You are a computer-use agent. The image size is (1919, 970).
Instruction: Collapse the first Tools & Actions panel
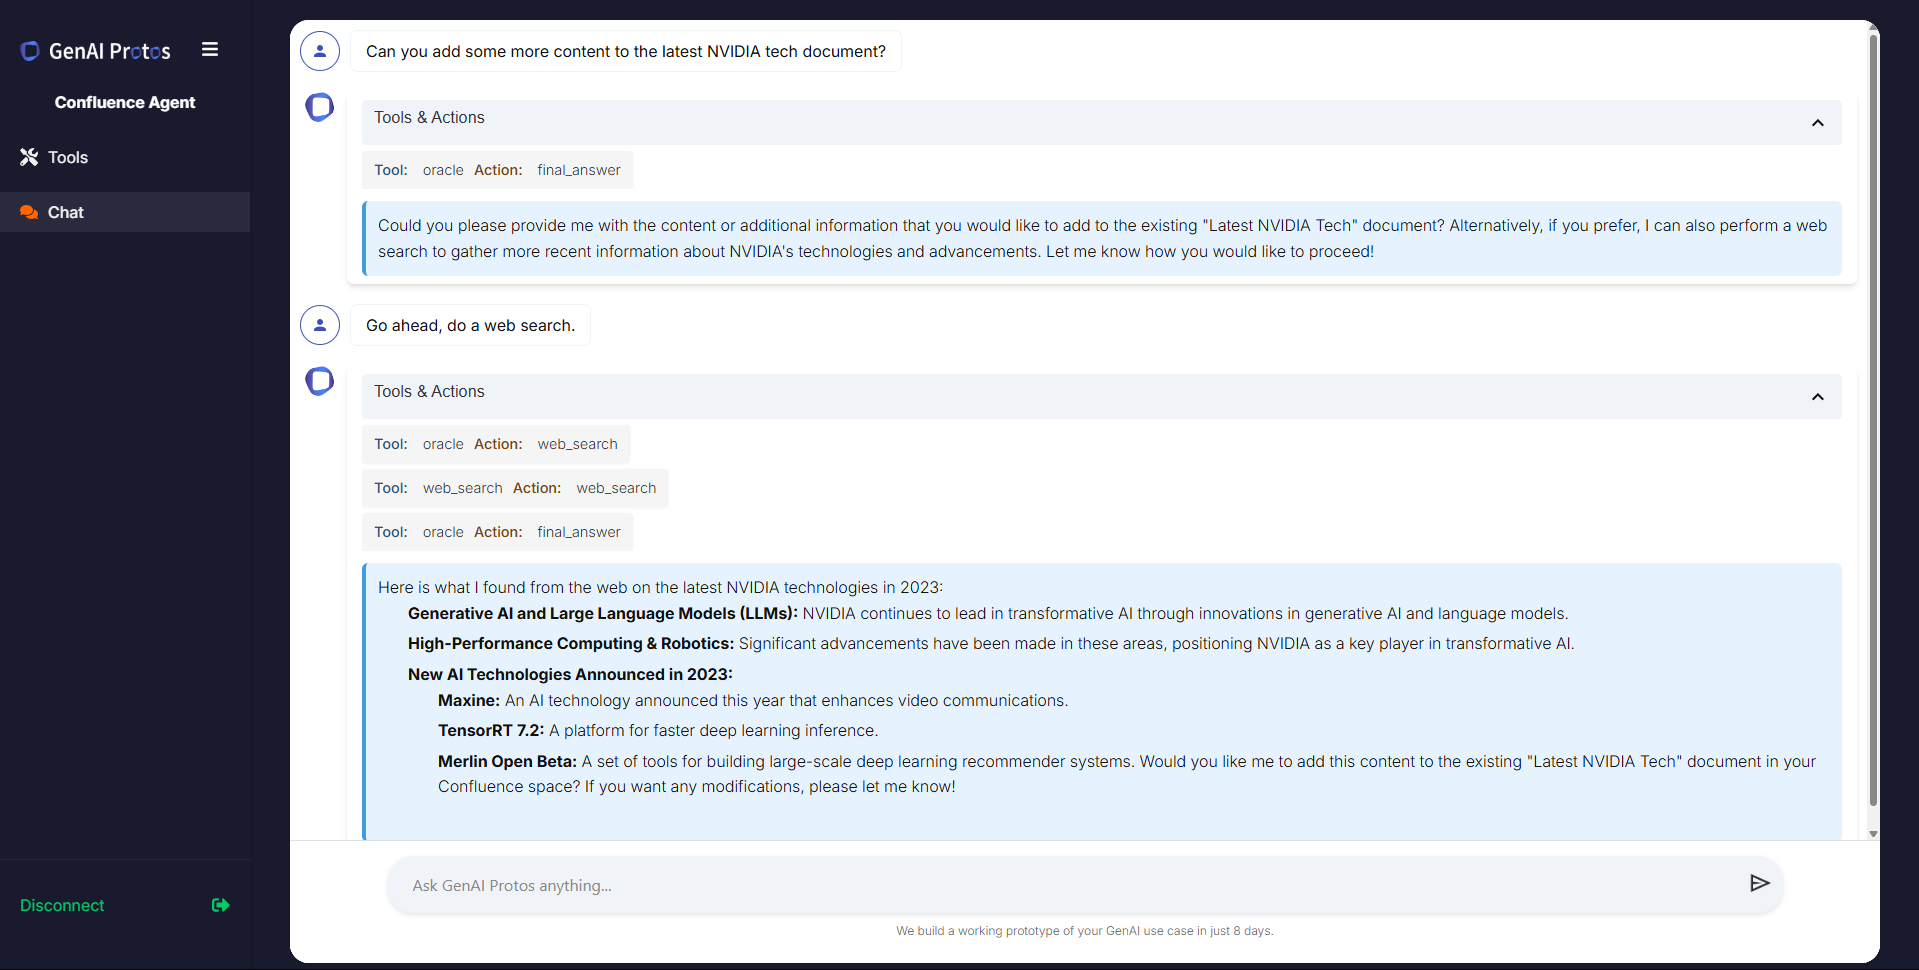(x=1817, y=123)
